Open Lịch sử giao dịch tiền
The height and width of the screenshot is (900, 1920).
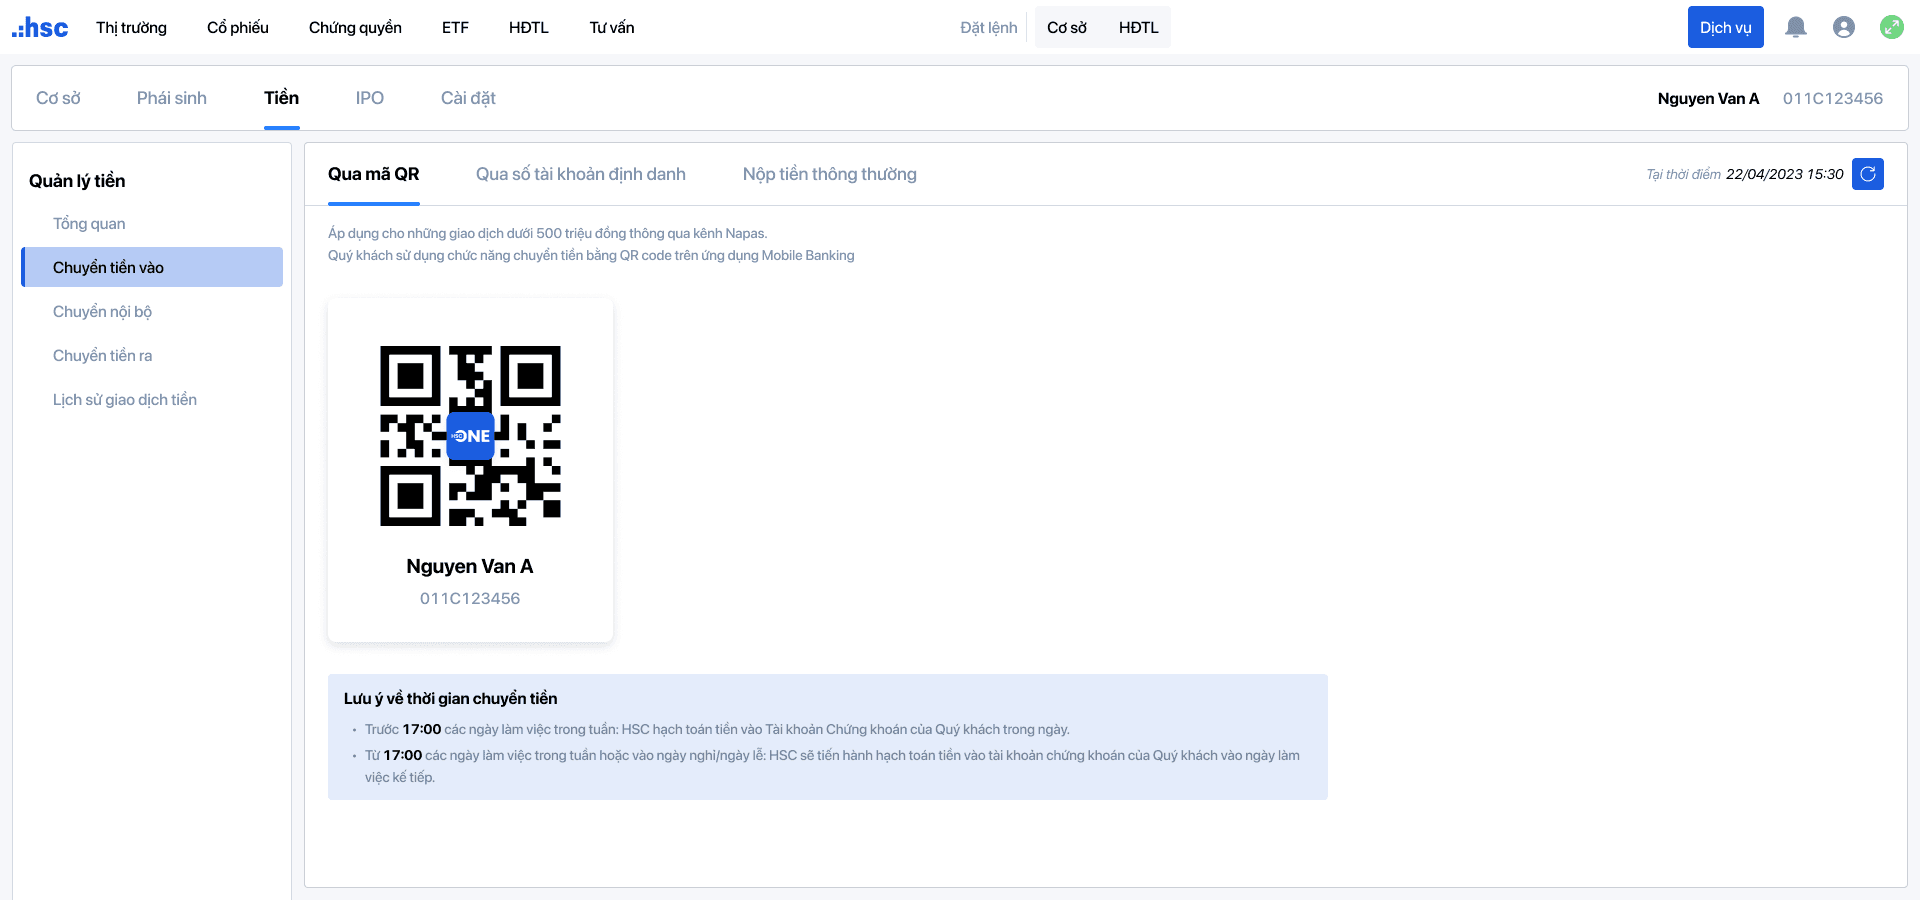[x=152, y=399]
